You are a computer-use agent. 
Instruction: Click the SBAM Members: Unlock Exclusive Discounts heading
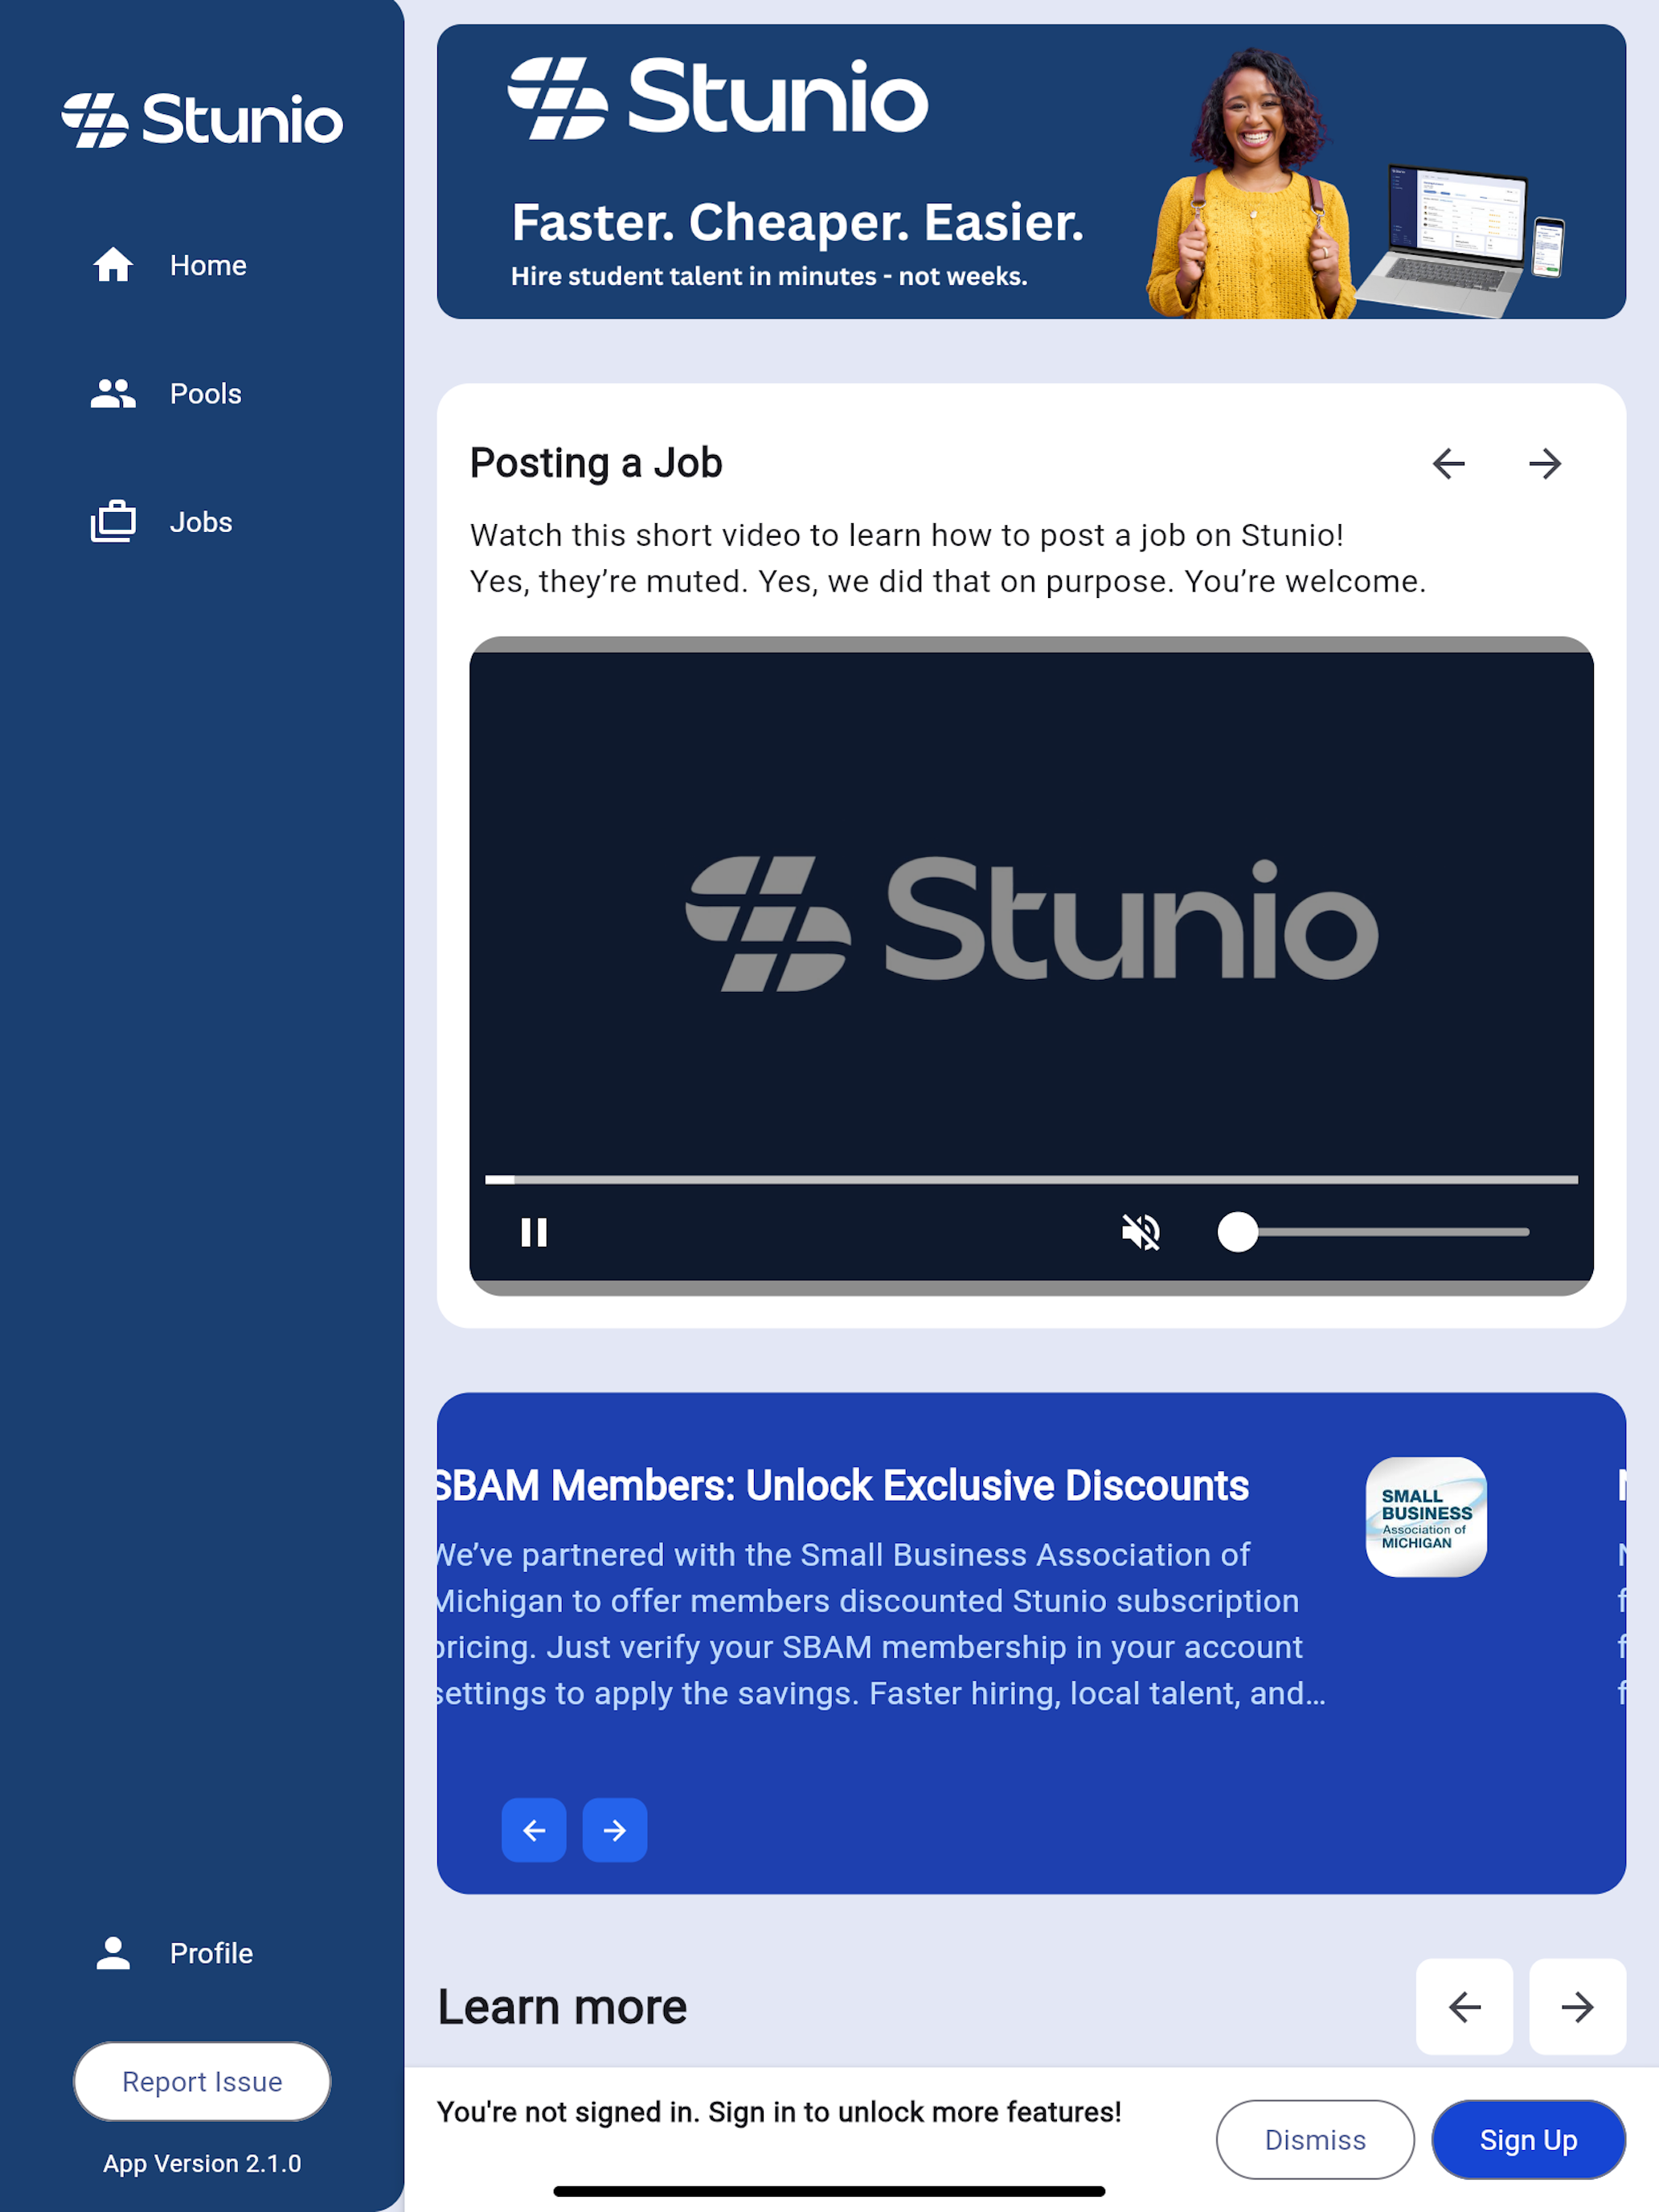[x=842, y=1486]
